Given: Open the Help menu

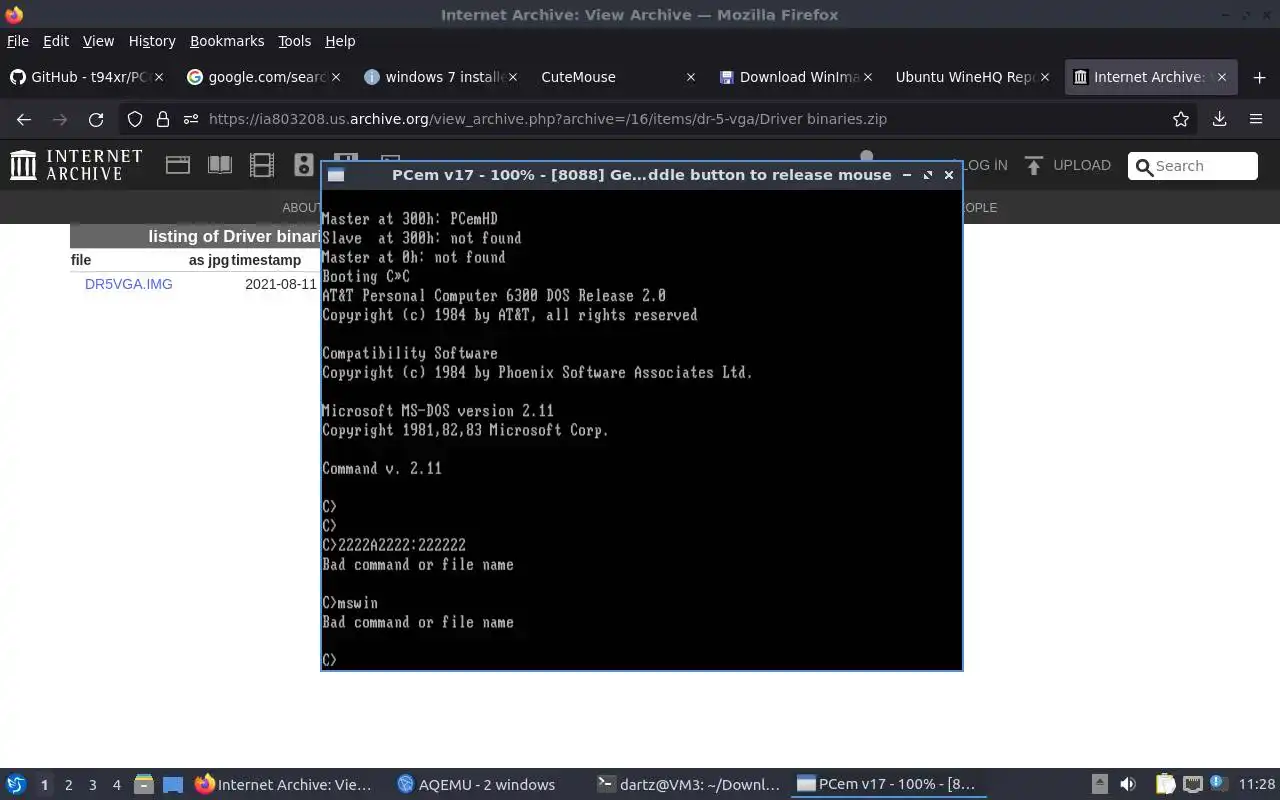Looking at the screenshot, I should coord(340,41).
